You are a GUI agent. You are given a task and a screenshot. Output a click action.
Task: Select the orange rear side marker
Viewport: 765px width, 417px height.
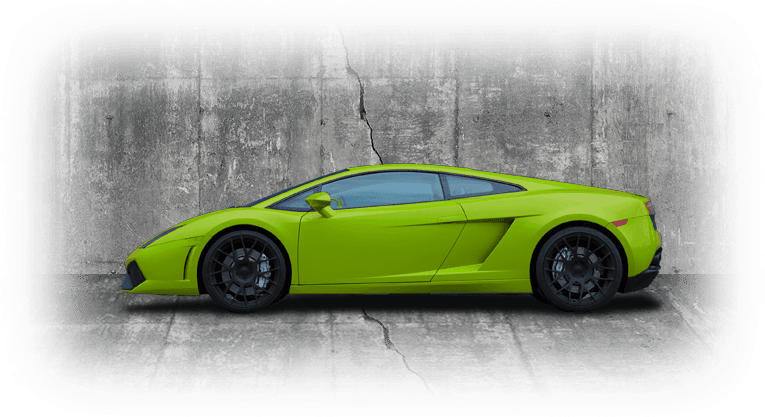click(x=619, y=222)
